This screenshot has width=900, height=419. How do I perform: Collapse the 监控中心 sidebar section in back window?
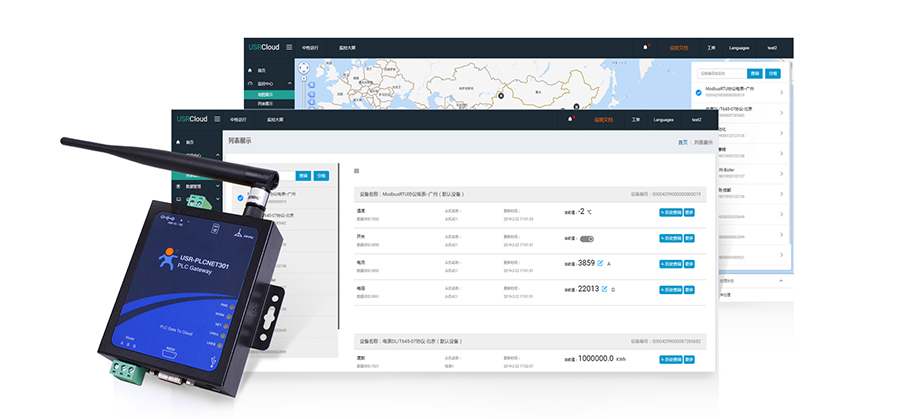(x=289, y=83)
